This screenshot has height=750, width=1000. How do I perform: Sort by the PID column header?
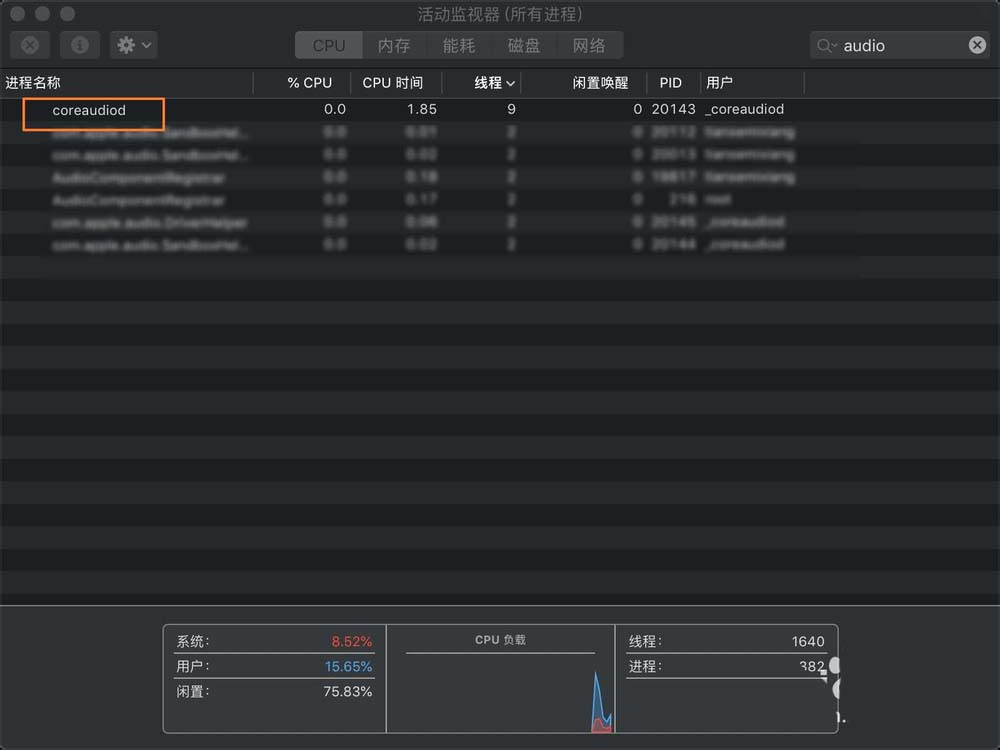671,83
